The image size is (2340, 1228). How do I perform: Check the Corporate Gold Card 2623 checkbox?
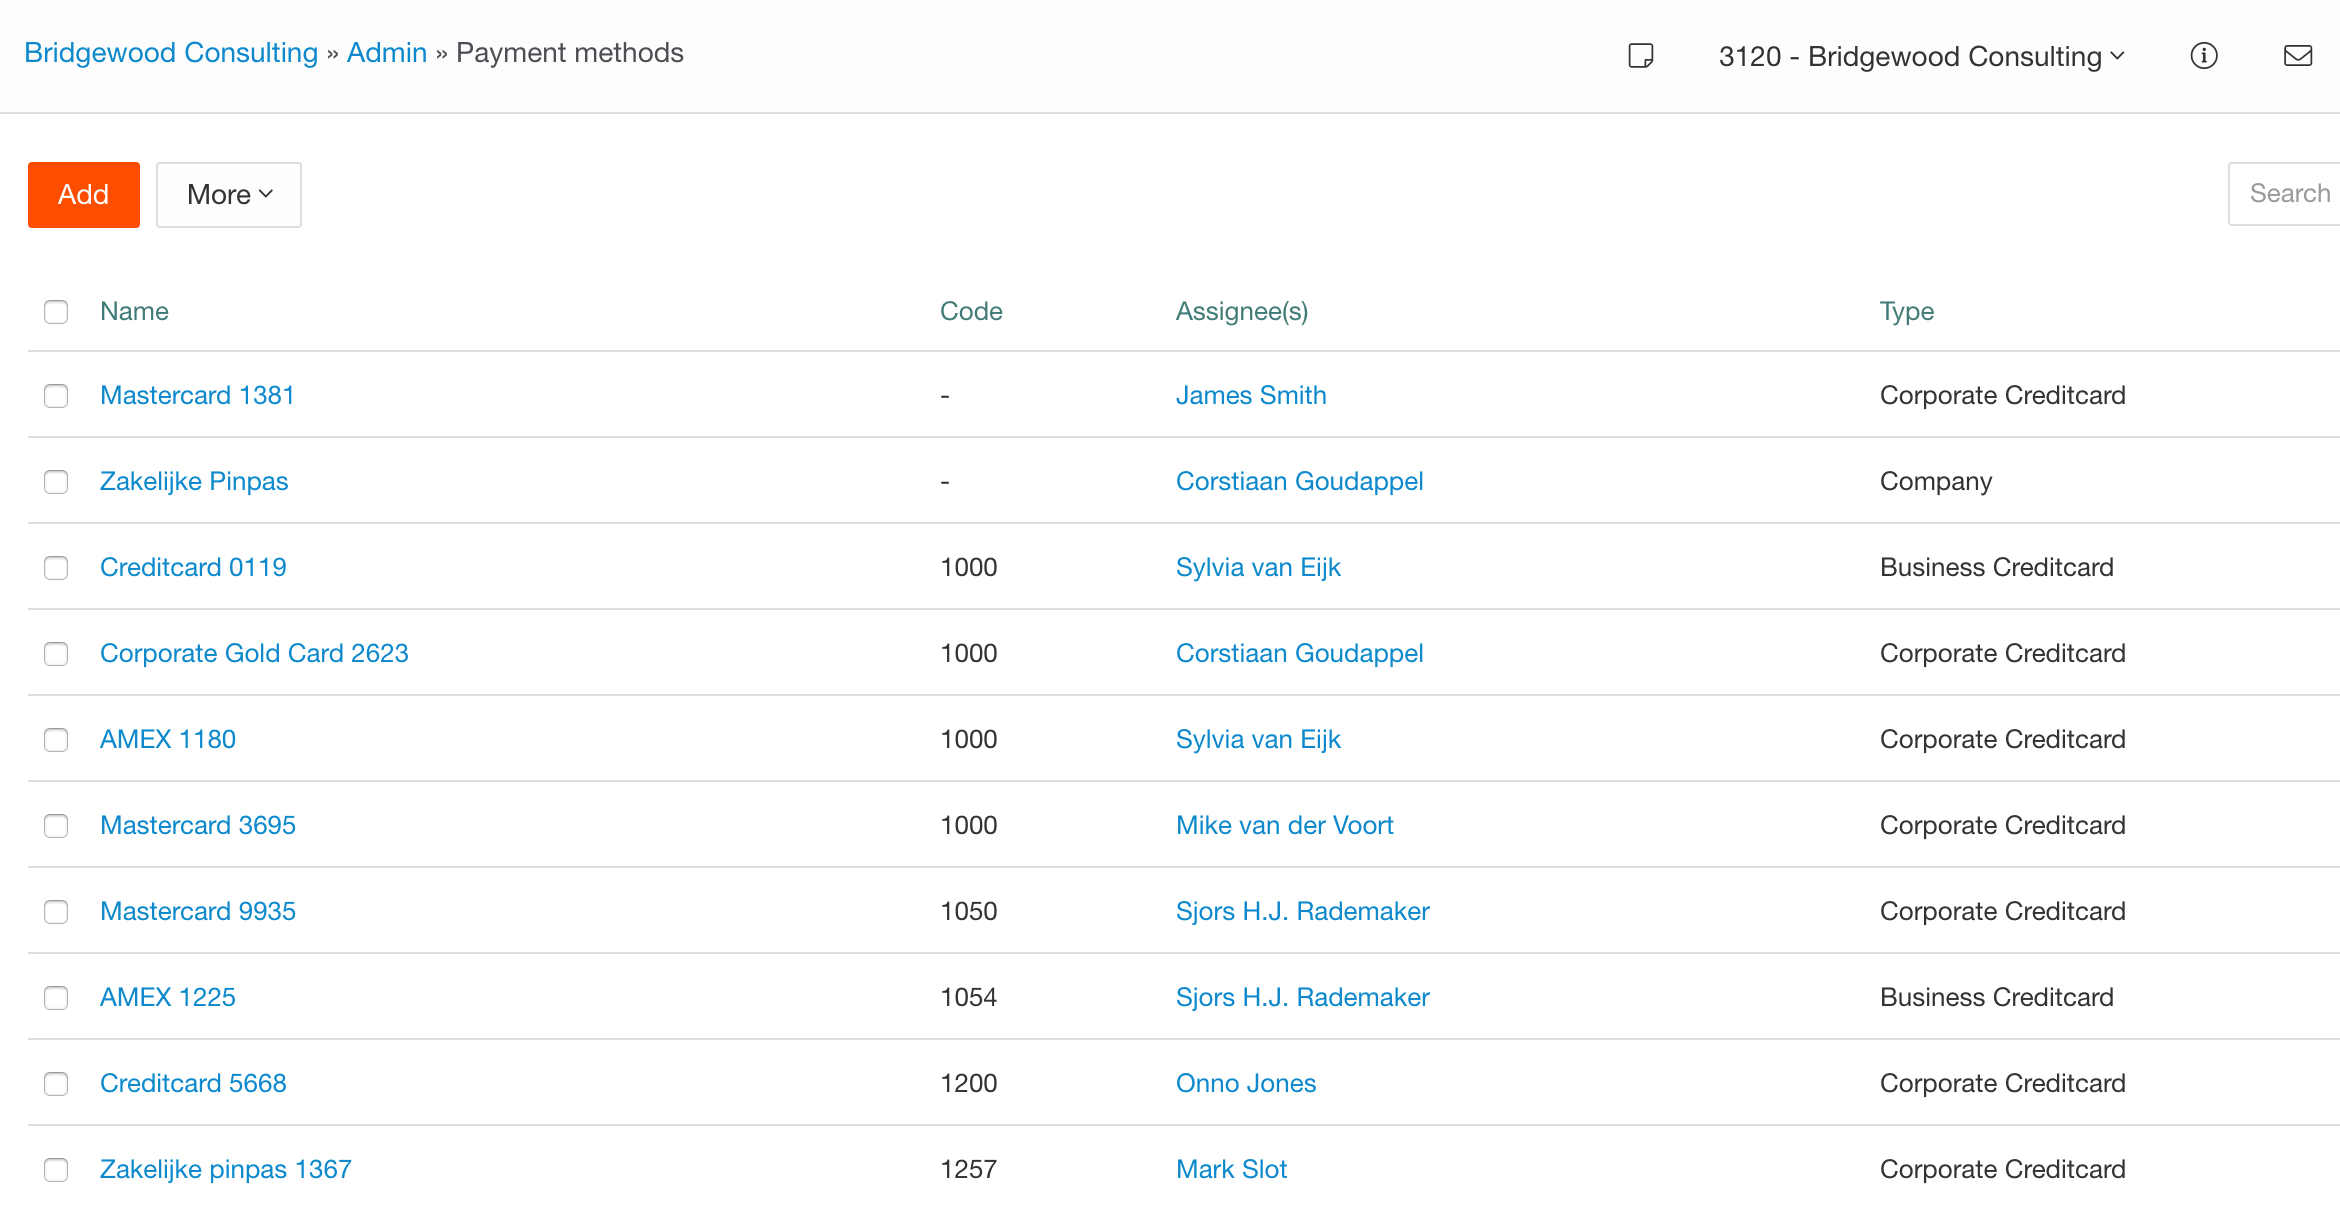pos(56,654)
